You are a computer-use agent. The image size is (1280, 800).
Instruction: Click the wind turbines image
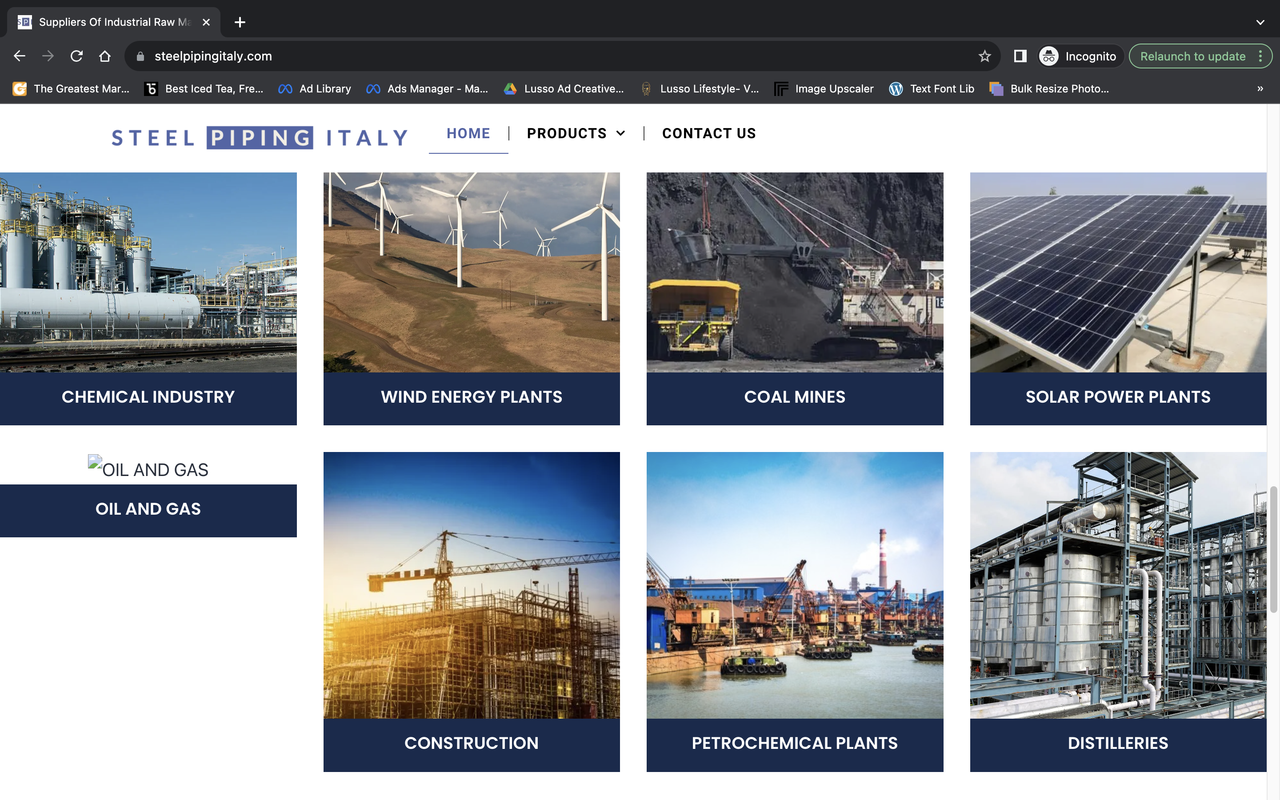click(x=471, y=272)
